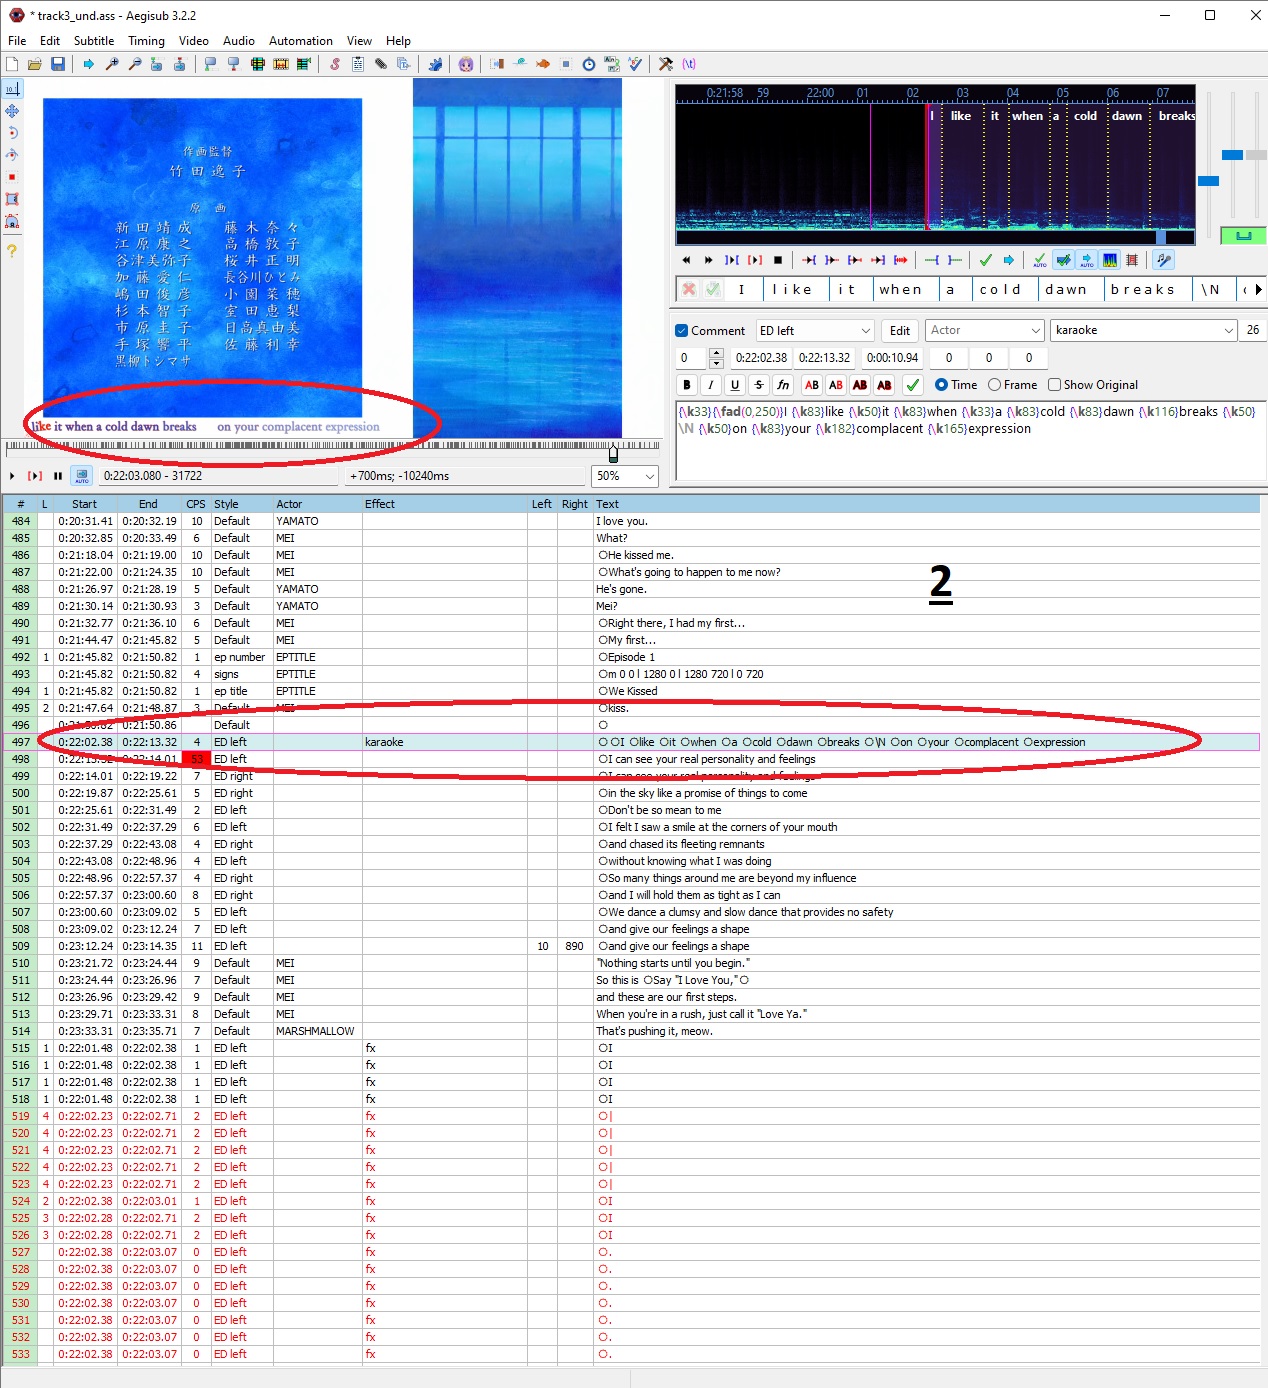Open the ED left style dropdown

tap(866, 331)
